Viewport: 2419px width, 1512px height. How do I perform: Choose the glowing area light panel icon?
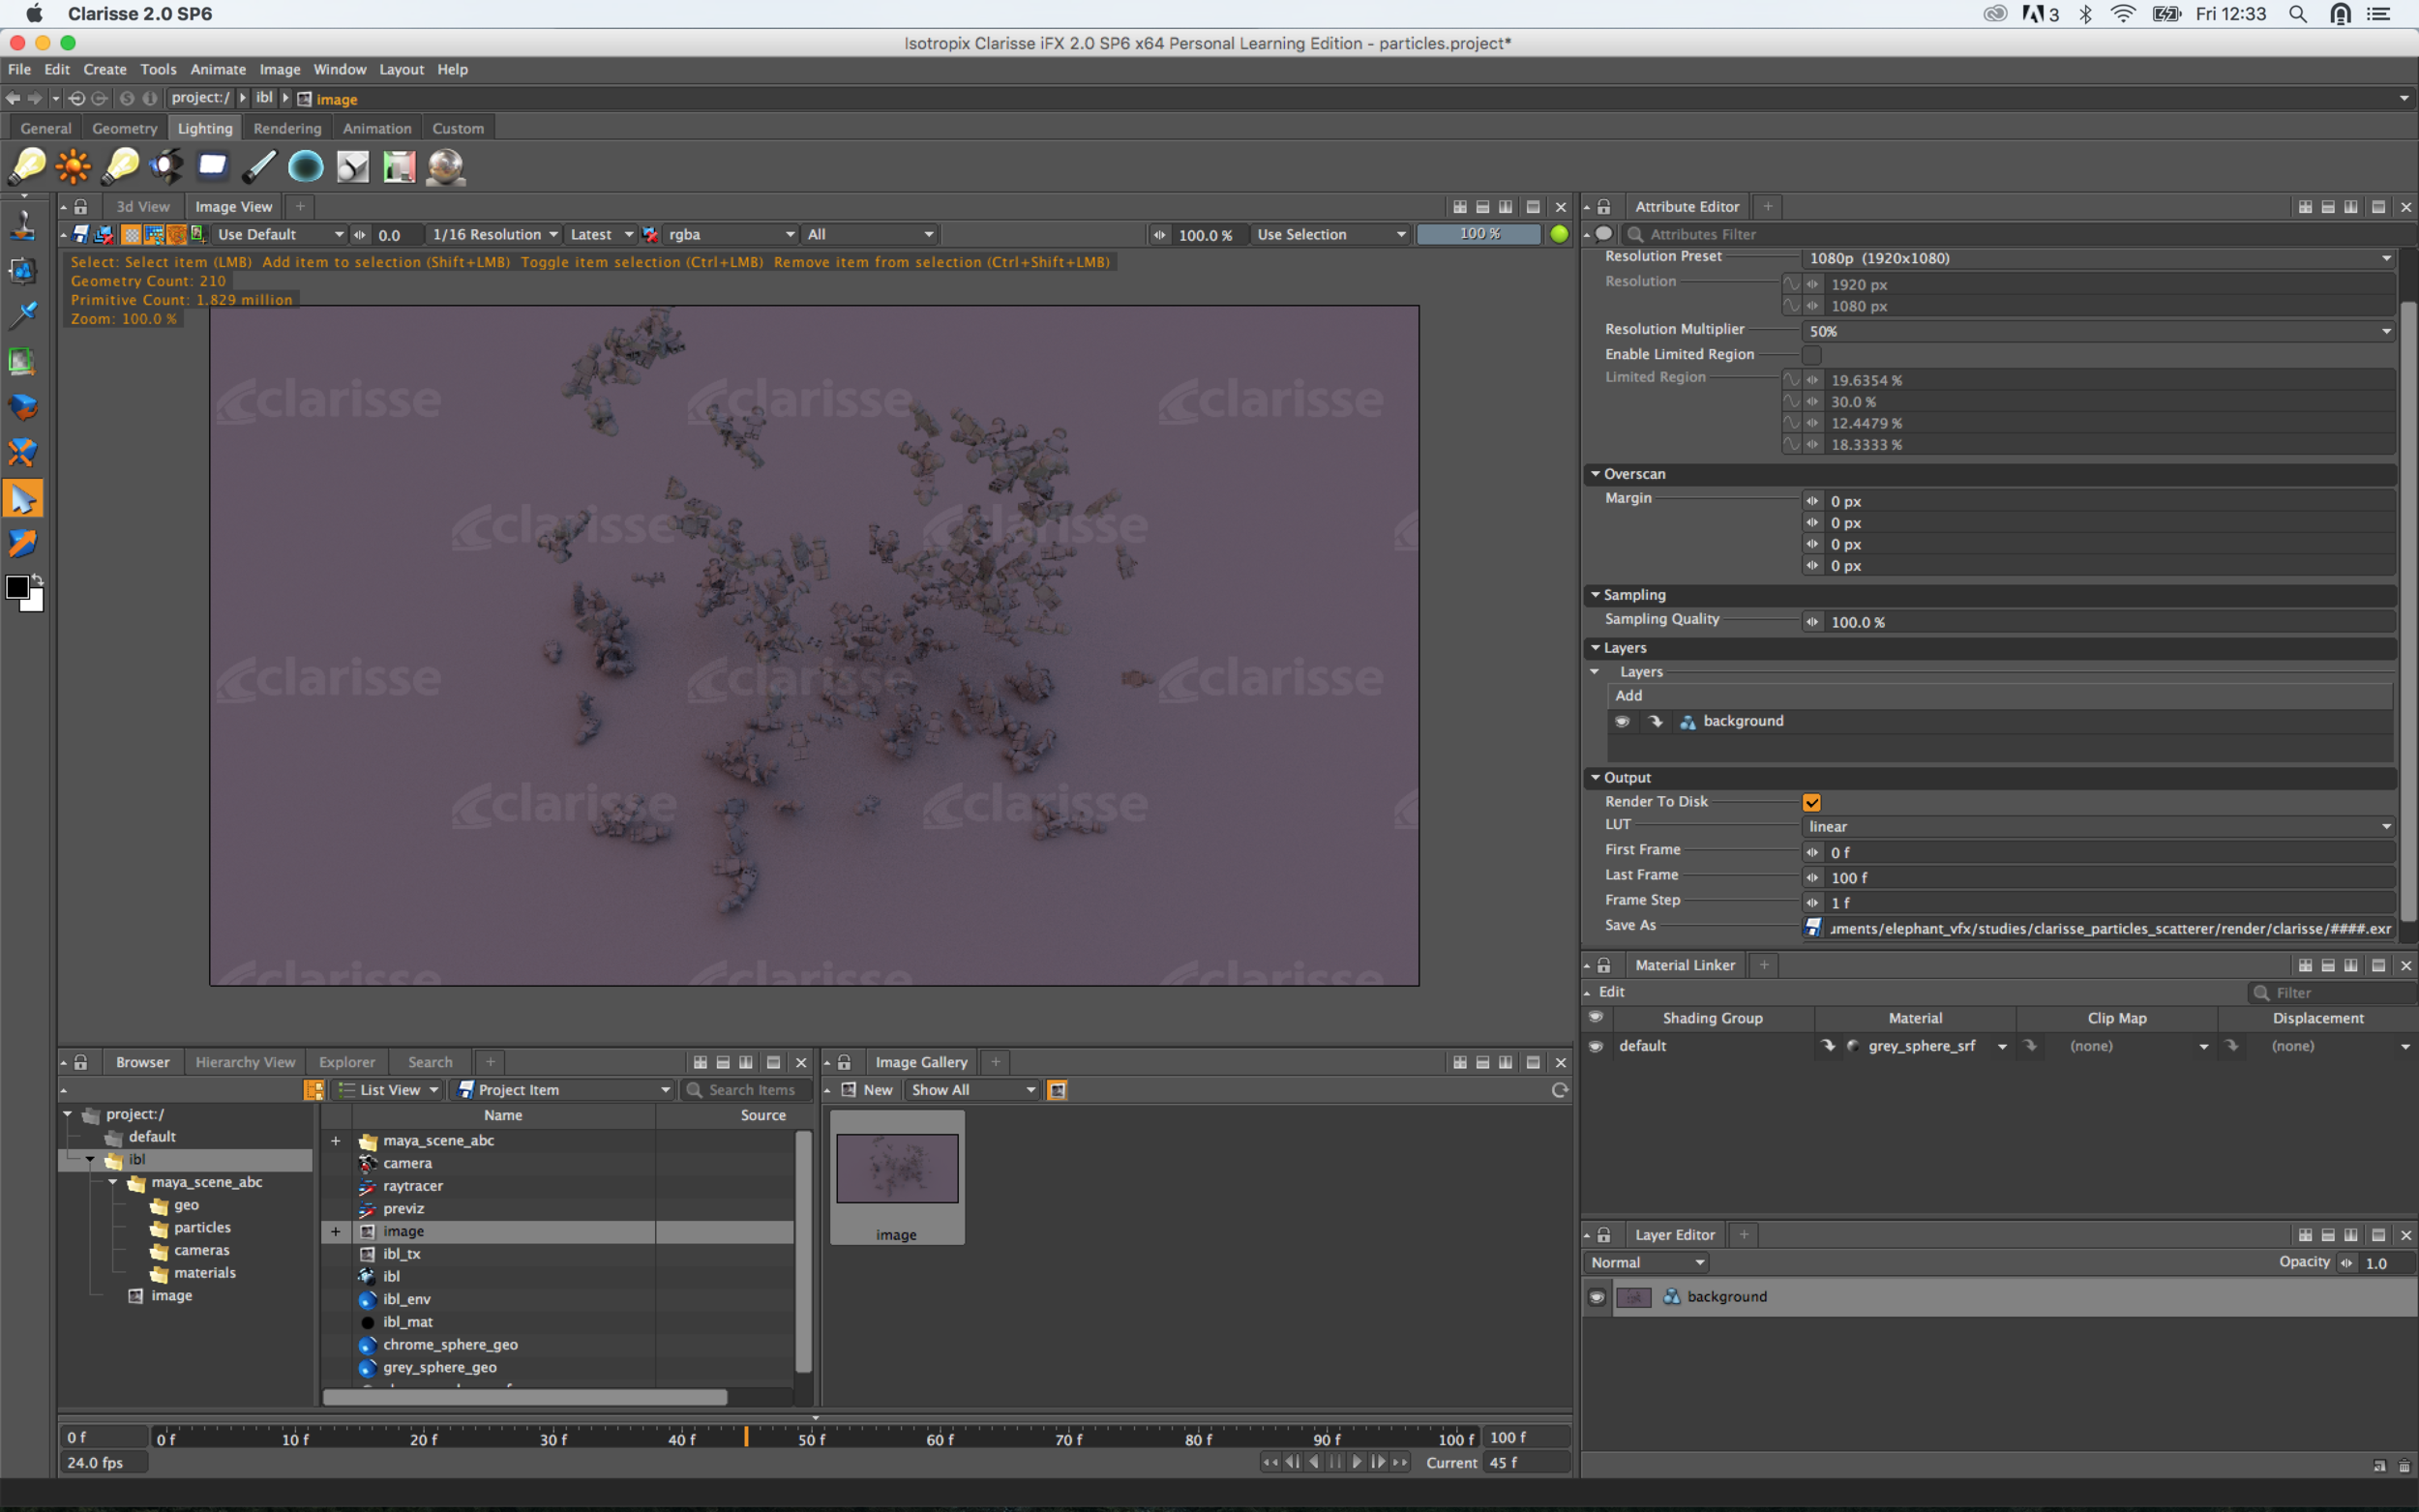pos(212,166)
